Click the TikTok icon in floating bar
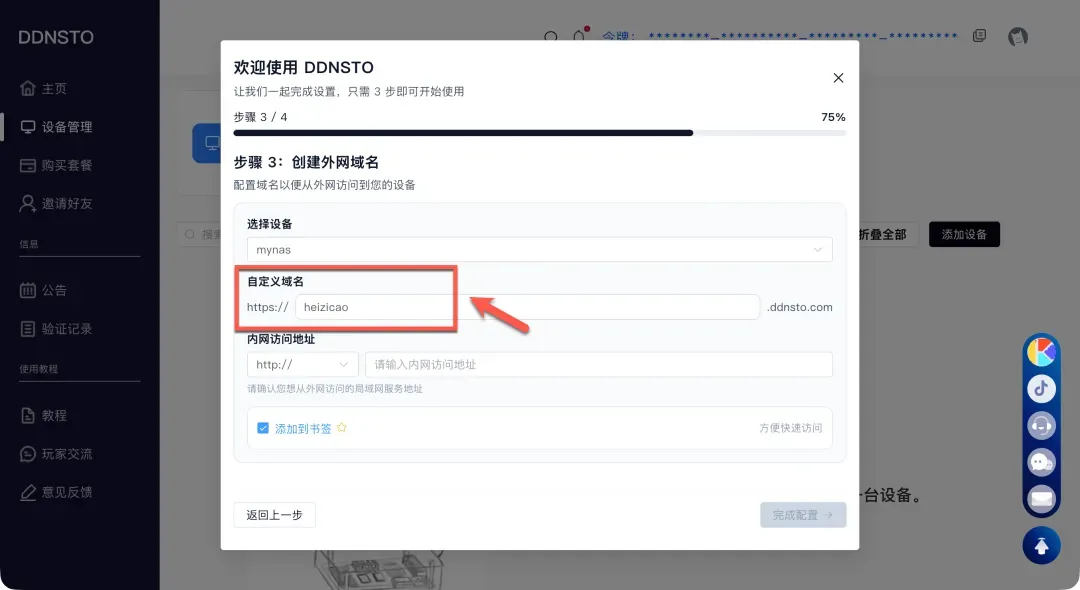Screen dimensions: 1080x590 (x=1041, y=388)
